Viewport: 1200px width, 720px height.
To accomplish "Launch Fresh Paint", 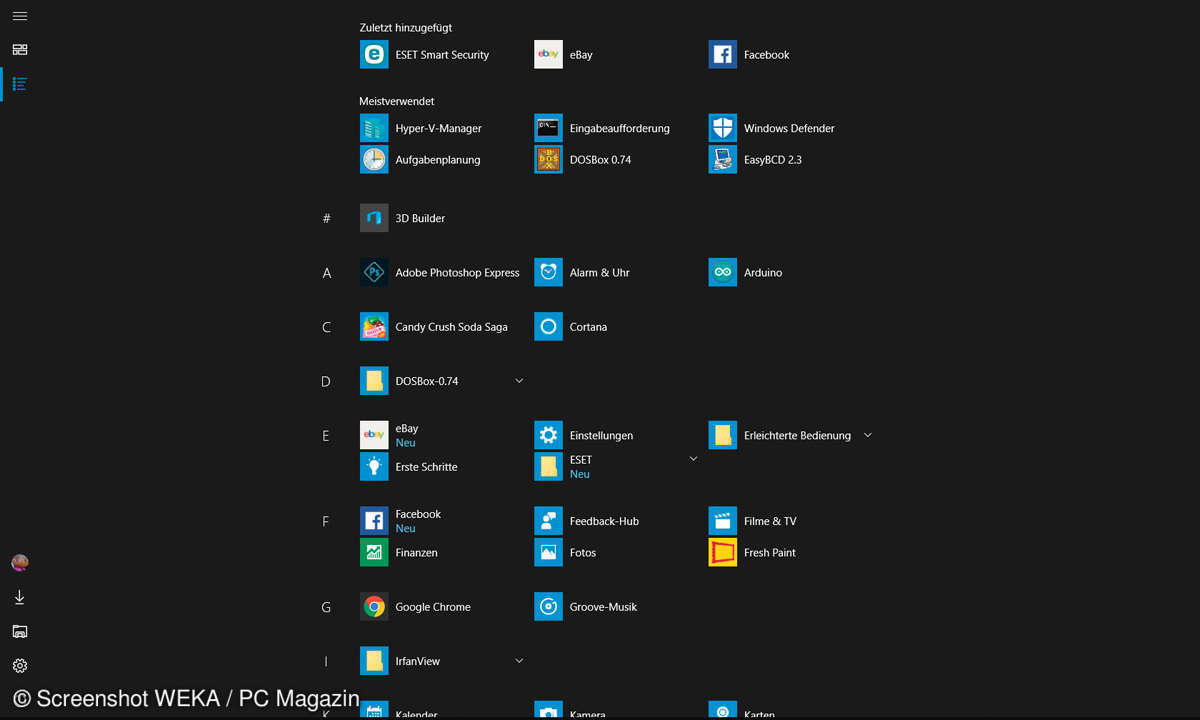I will (753, 552).
